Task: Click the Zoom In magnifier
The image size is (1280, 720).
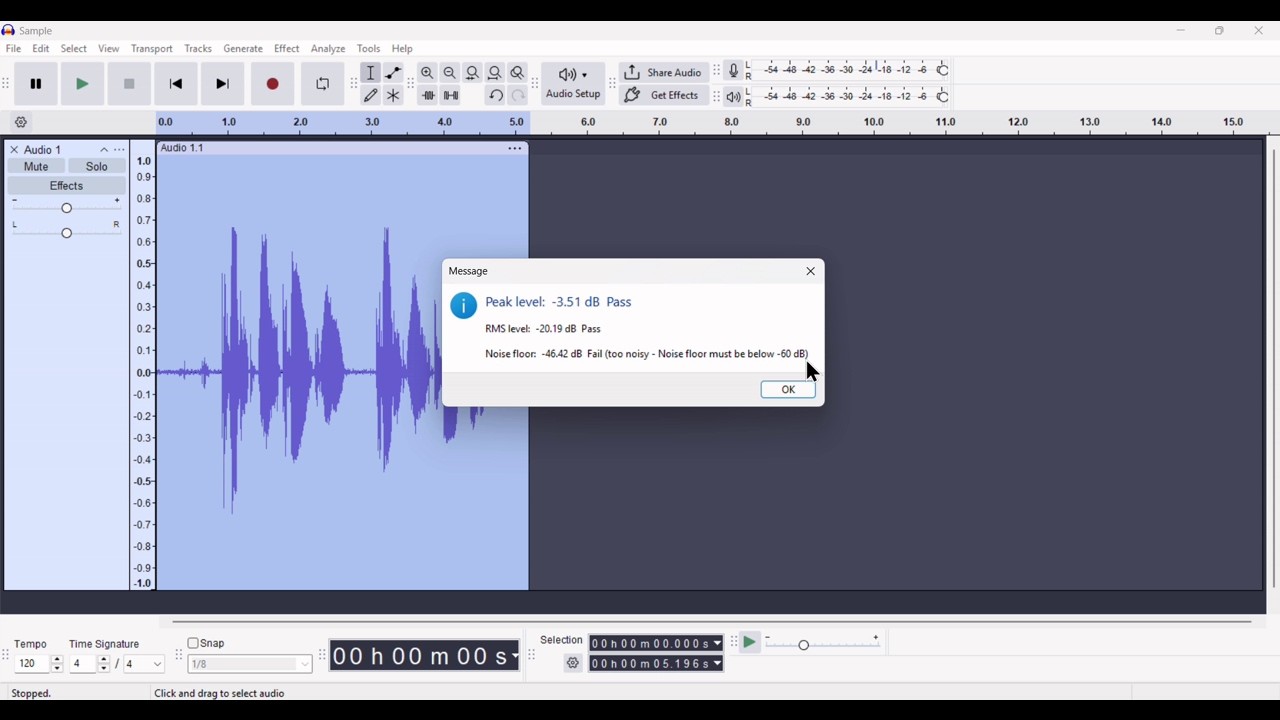Action: 428,73
